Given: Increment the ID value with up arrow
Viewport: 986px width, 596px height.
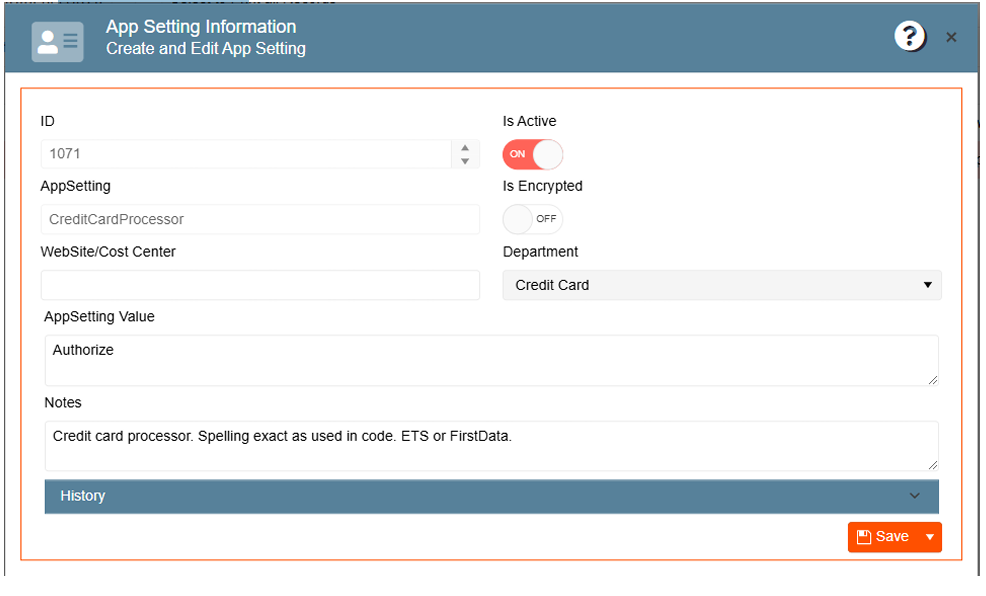Looking at the screenshot, I should tap(465, 148).
